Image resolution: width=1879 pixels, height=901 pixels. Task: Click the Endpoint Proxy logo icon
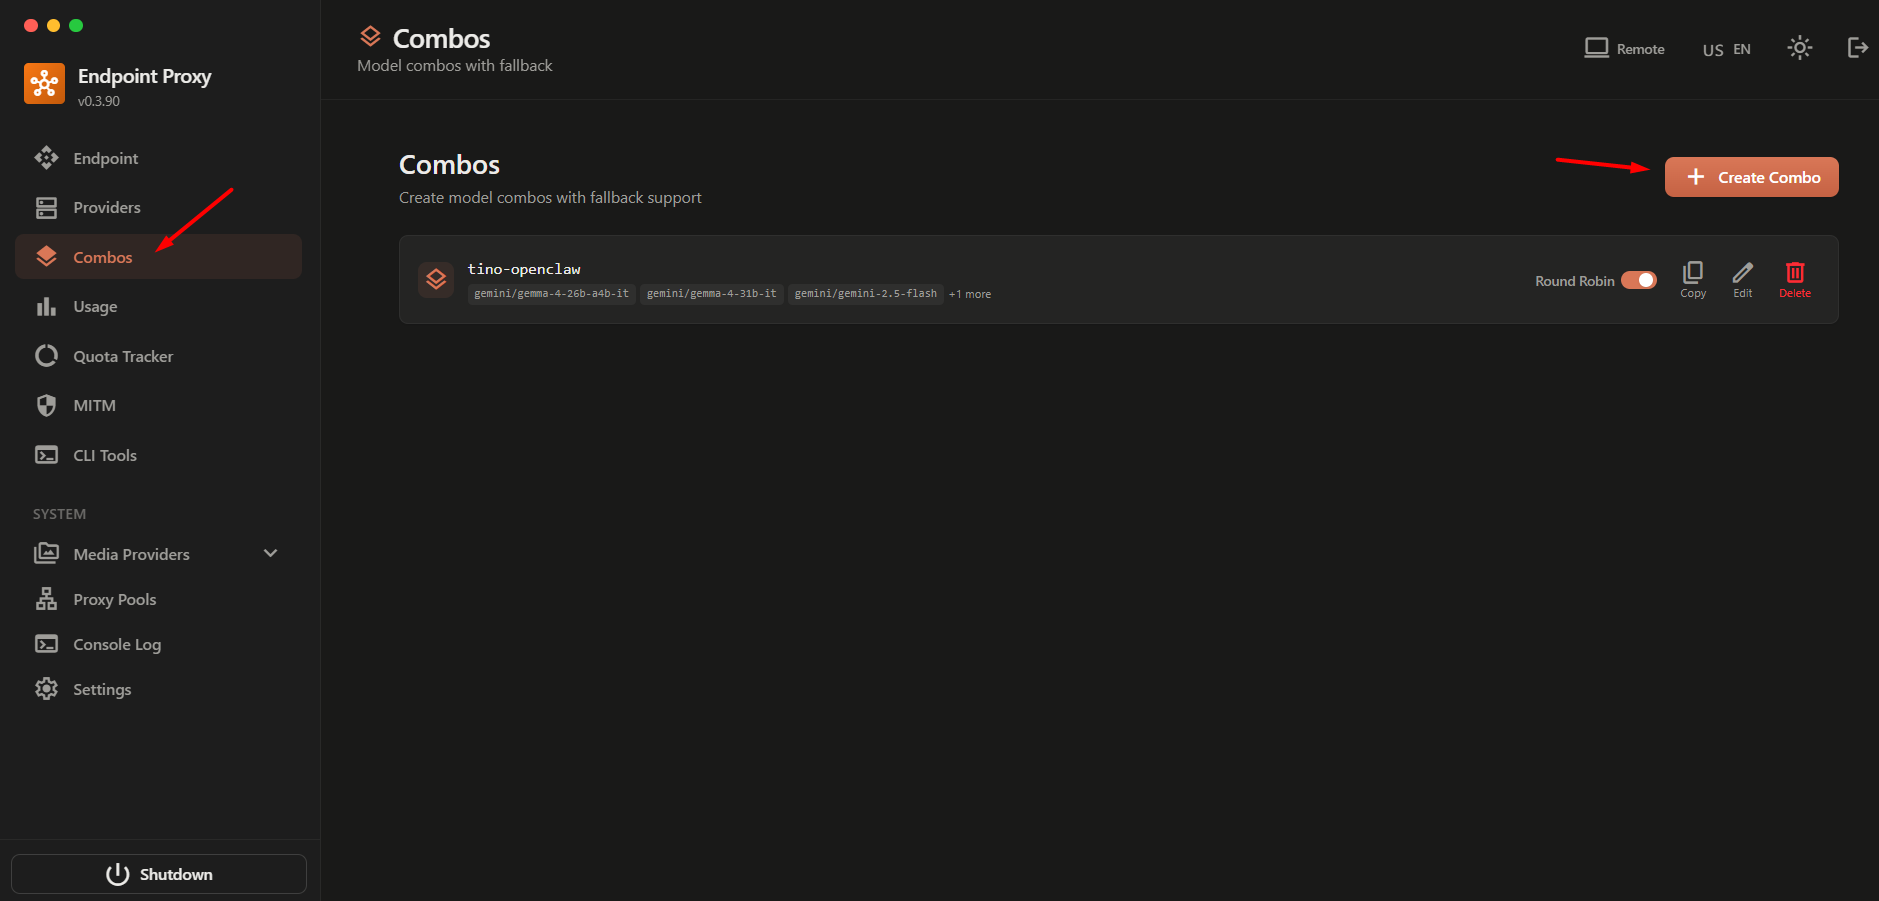click(x=44, y=84)
